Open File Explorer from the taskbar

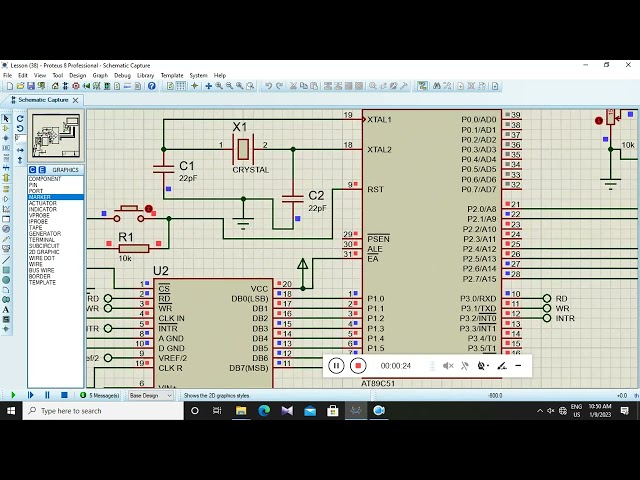(241, 411)
